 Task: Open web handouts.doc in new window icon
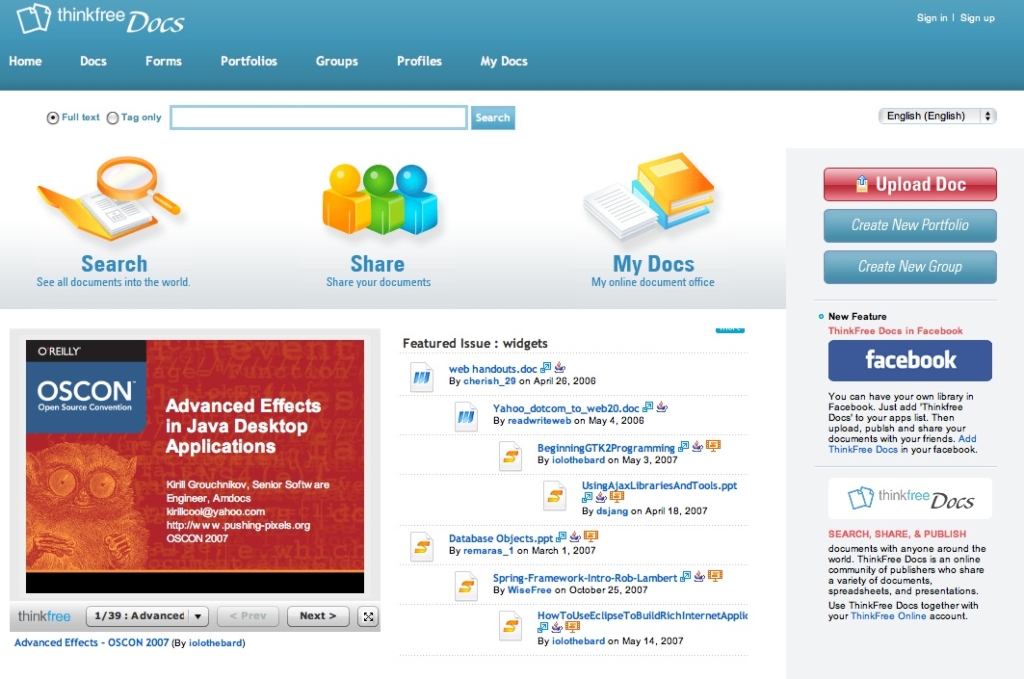coord(546,368)
